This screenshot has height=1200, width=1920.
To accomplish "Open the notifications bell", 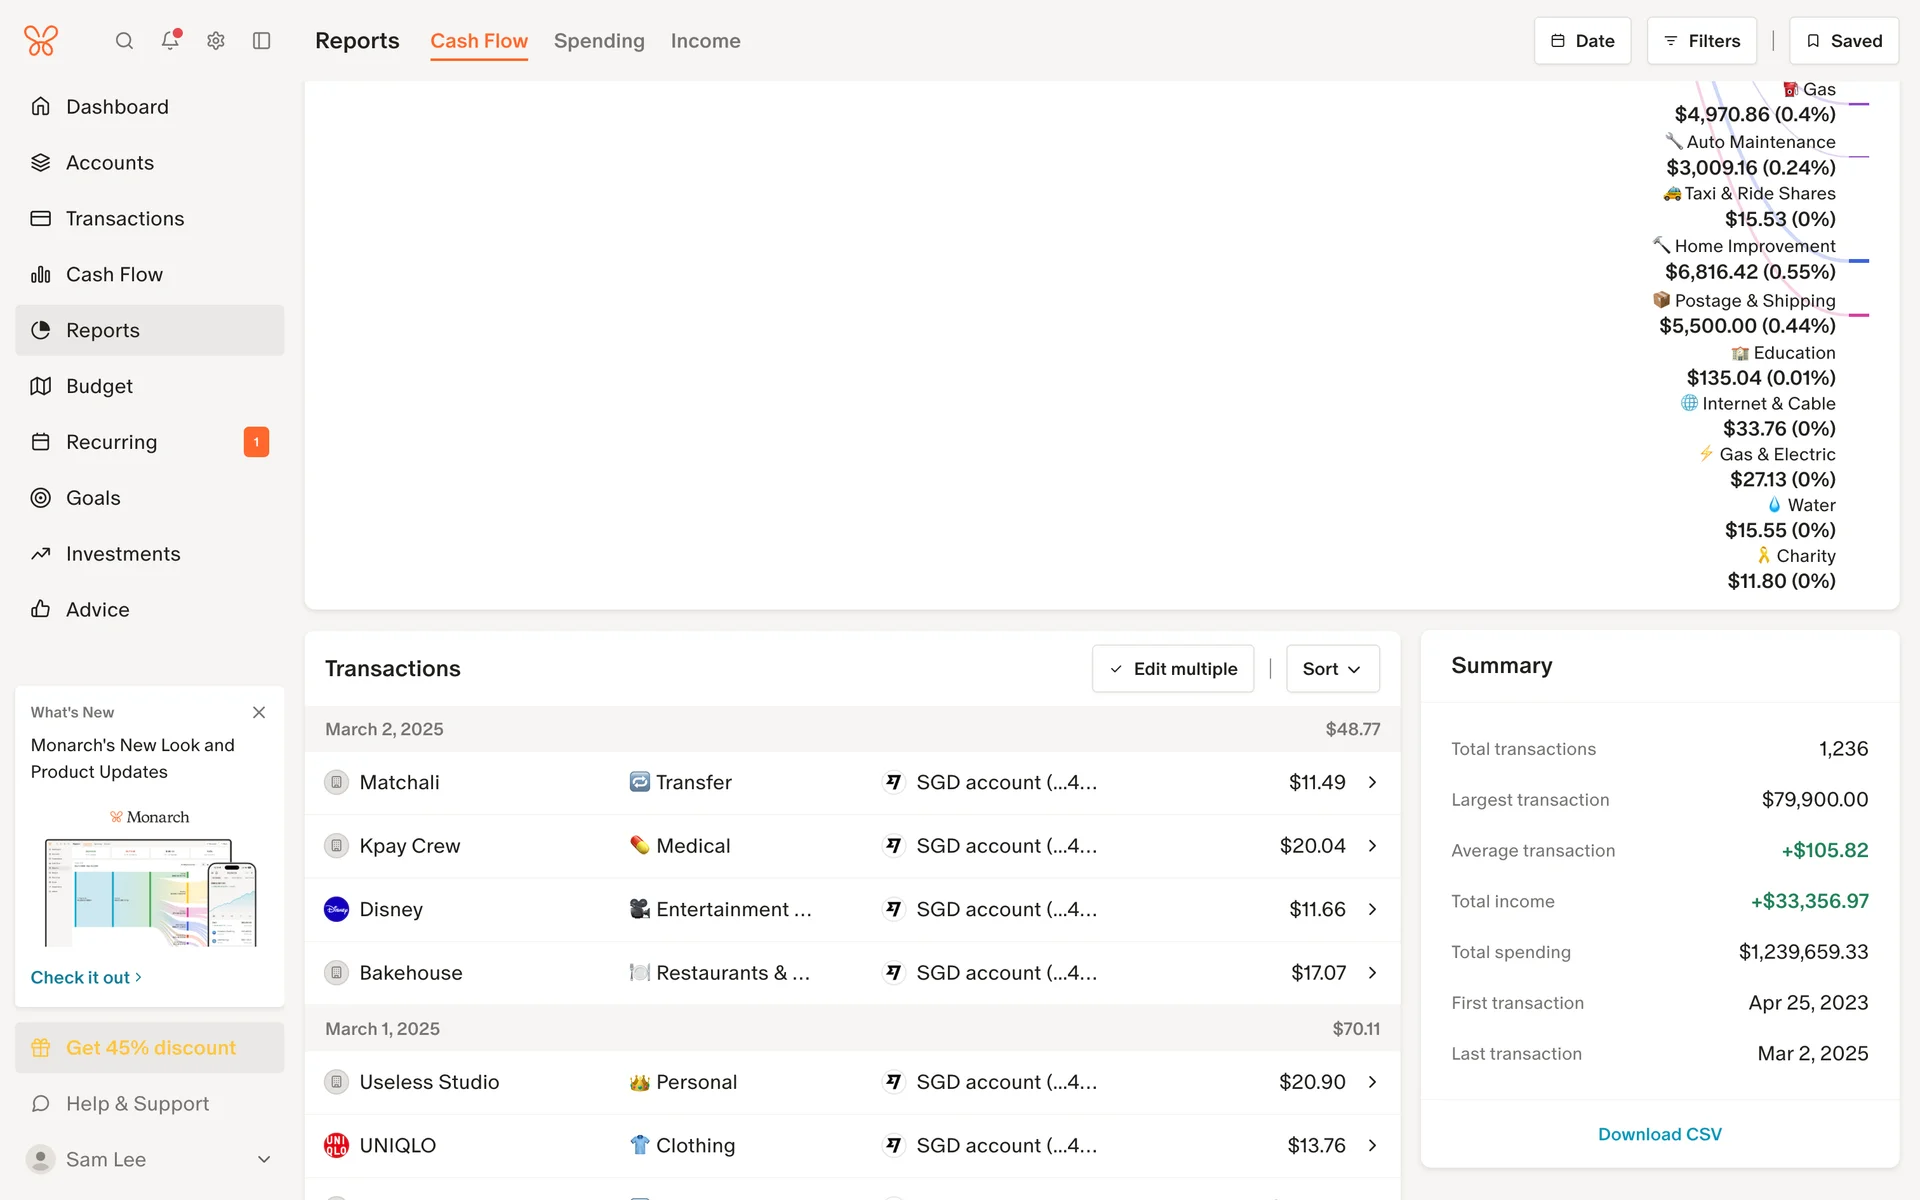I will (170, 41).
